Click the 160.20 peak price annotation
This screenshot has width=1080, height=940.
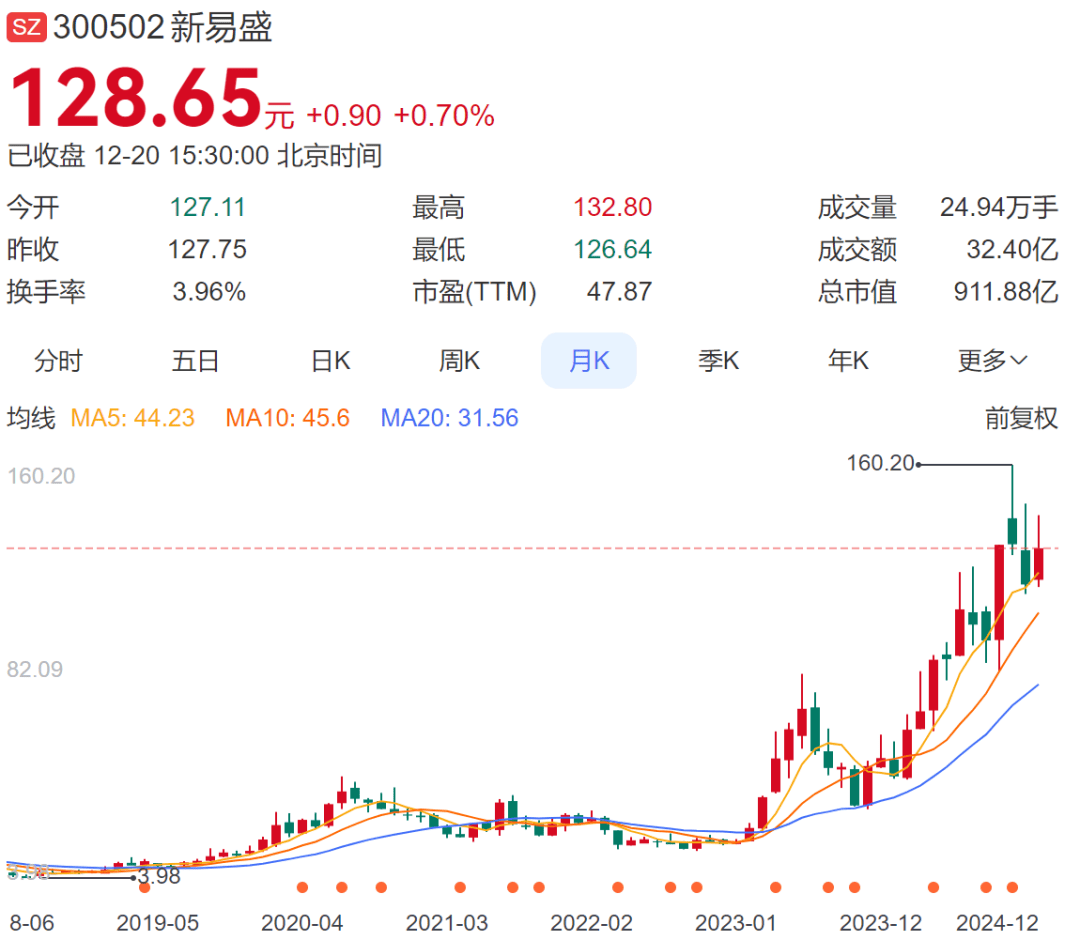tap(880, 463)
